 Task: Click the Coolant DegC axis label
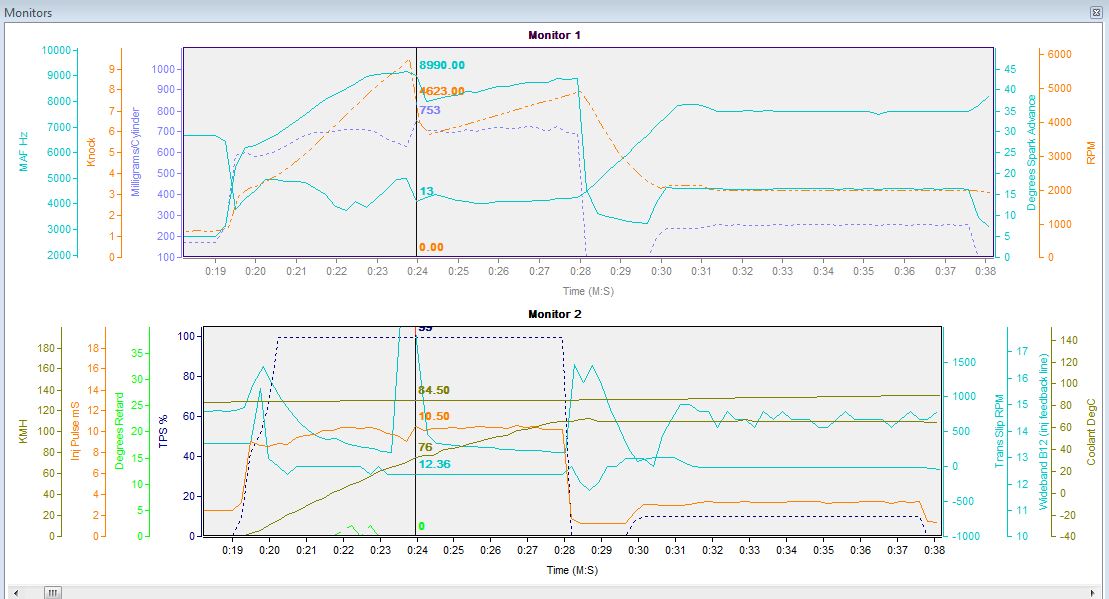(1091, 431)
